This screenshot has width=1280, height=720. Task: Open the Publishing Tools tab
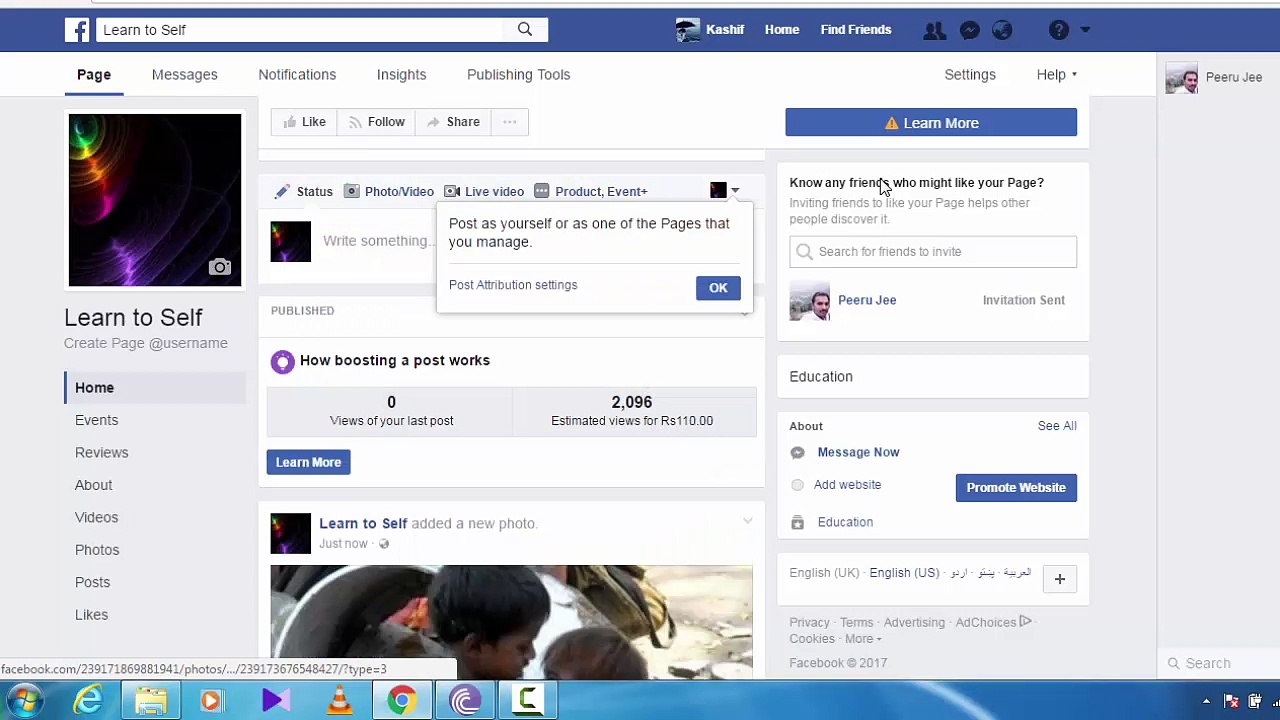coord(518,75)
